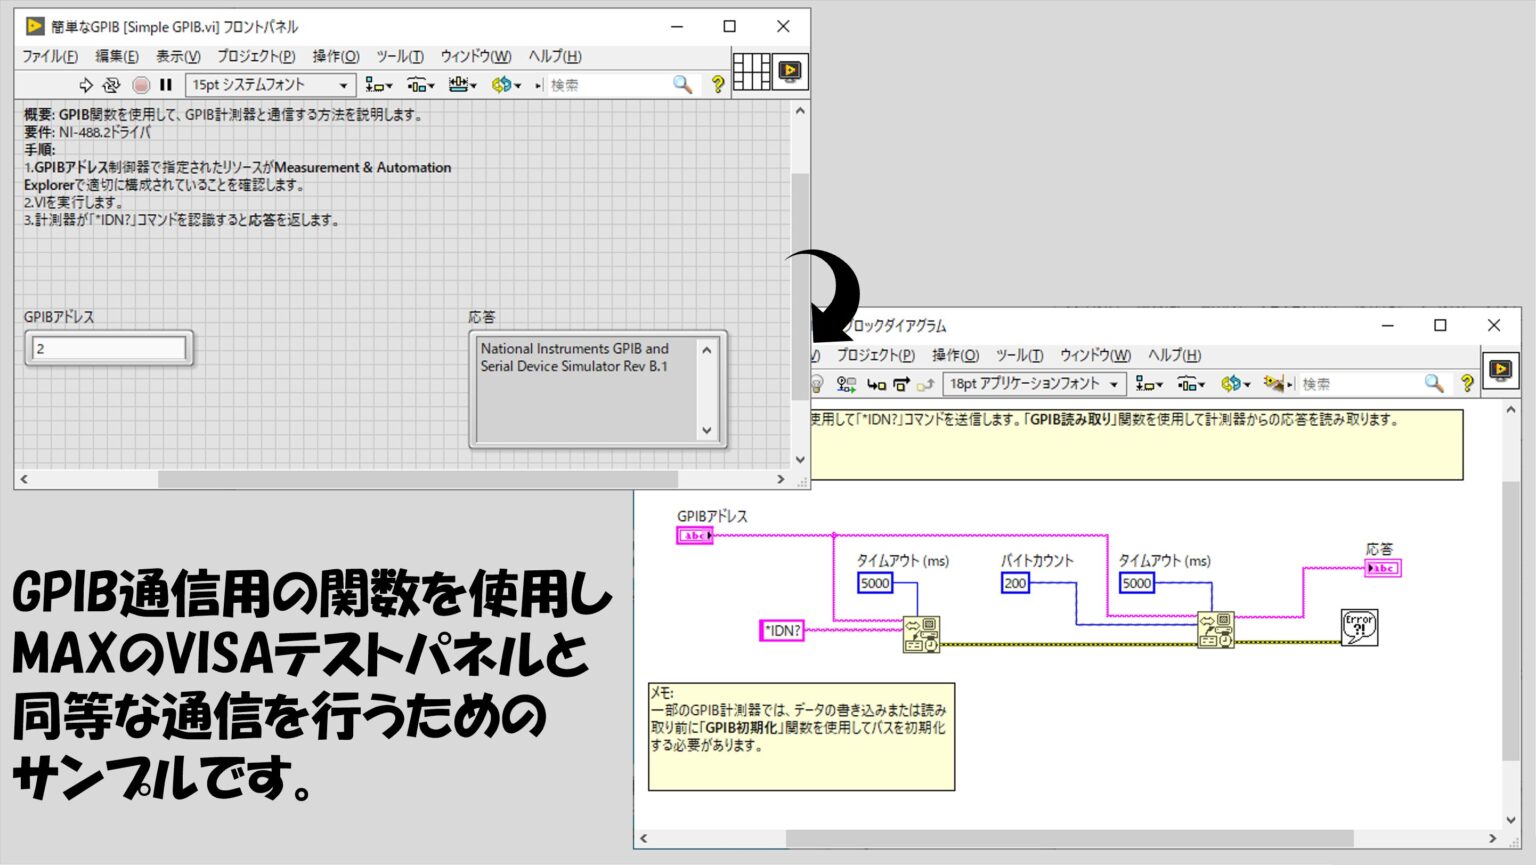Open Context Help with the question mark icon
Viewport: 1536px width, 865px height.
(720, 85)
